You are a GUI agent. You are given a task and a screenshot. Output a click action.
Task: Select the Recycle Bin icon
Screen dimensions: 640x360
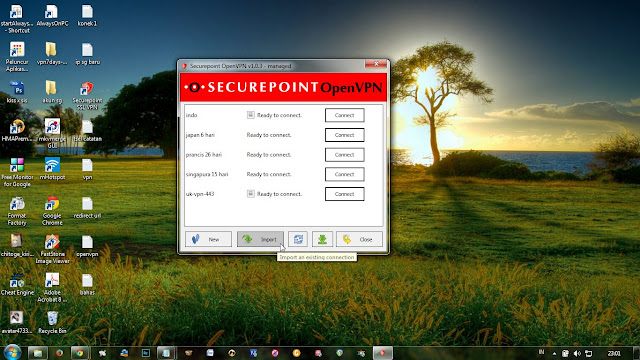click(52, 322)
